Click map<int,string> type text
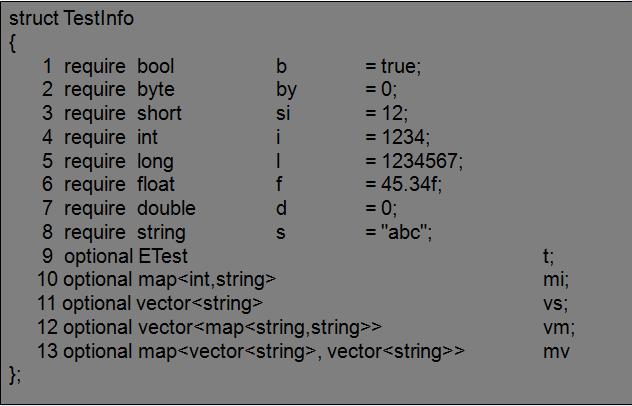The image size is (632, 406). pyautogui.click(x=207, y=279)
